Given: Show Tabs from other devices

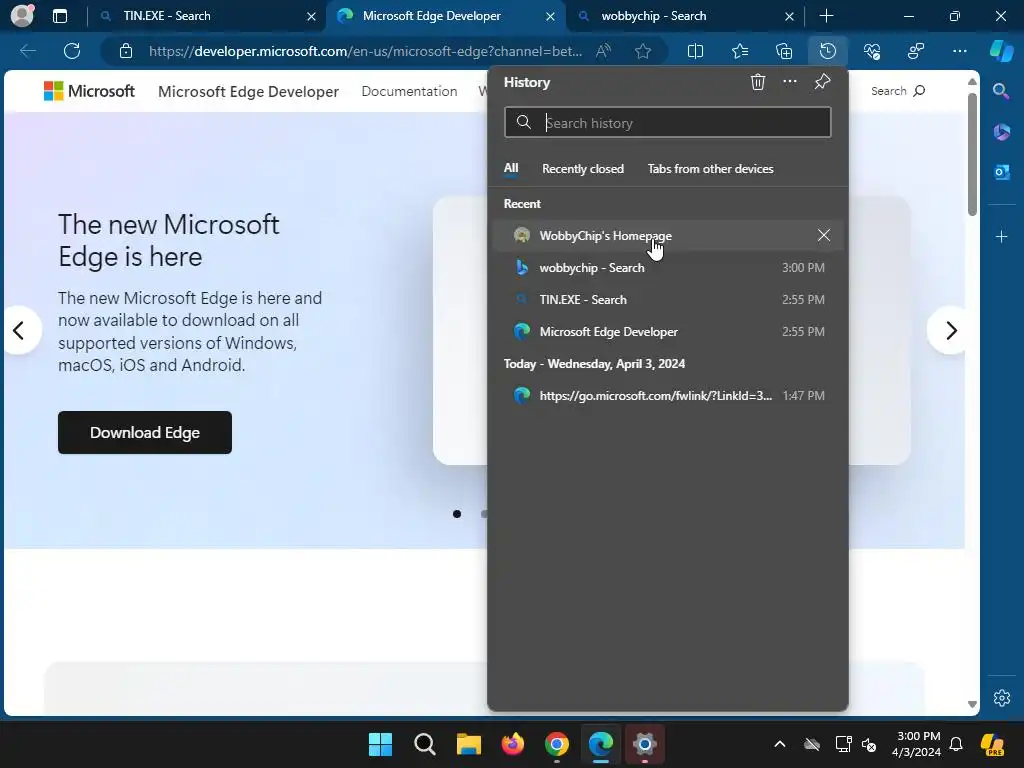Looking at the screenshot, I should [x=711, y=168].
